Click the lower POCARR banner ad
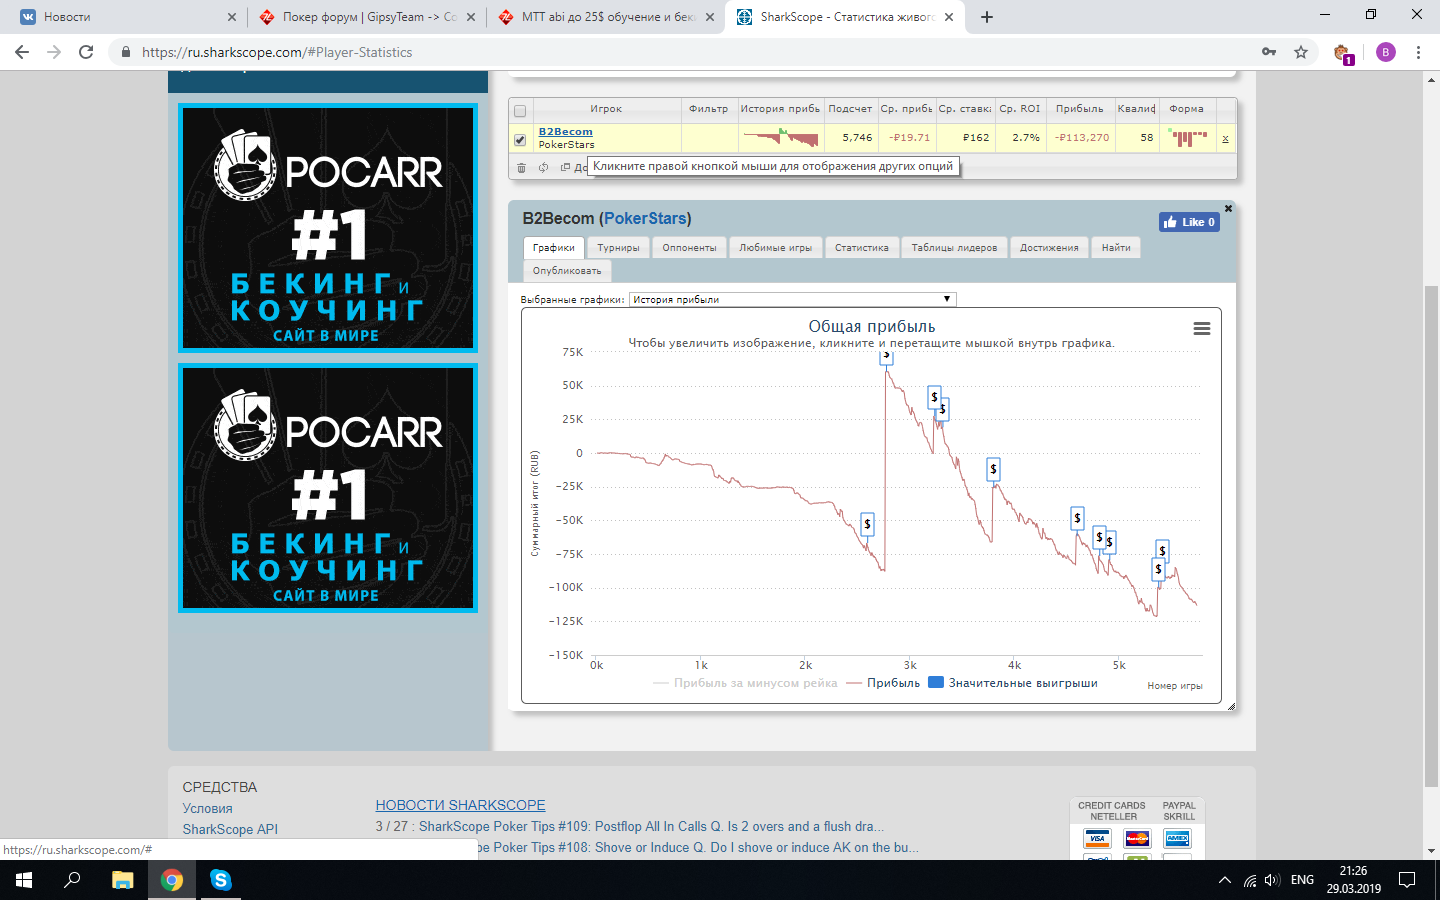The image size is (1440, 900). pos(328,488)
